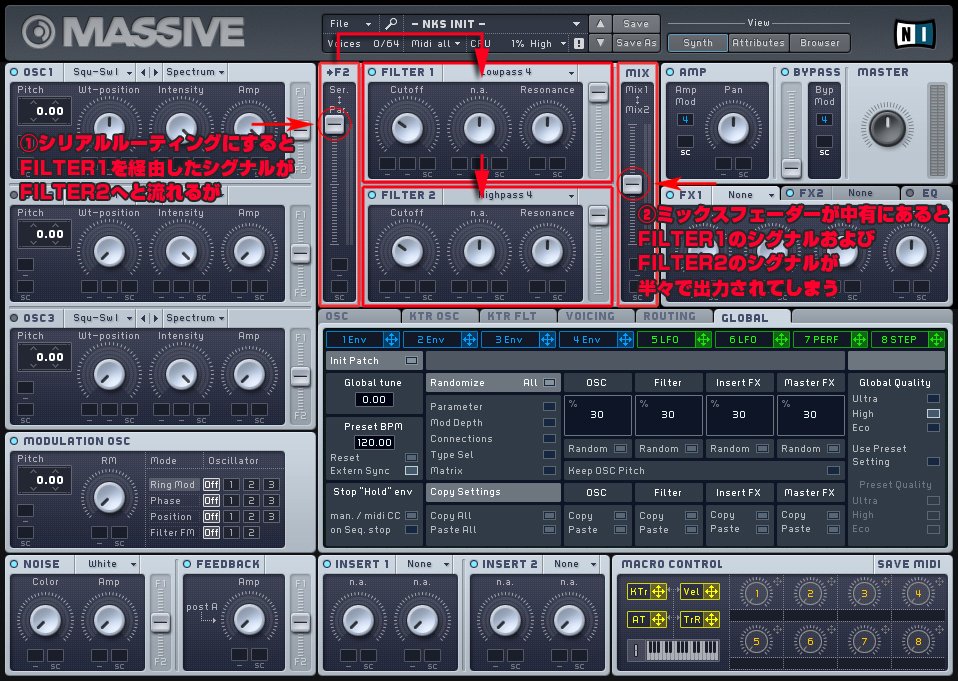
Task: Enable the Extern Sync checkbox
Action: tap(411, 471)
